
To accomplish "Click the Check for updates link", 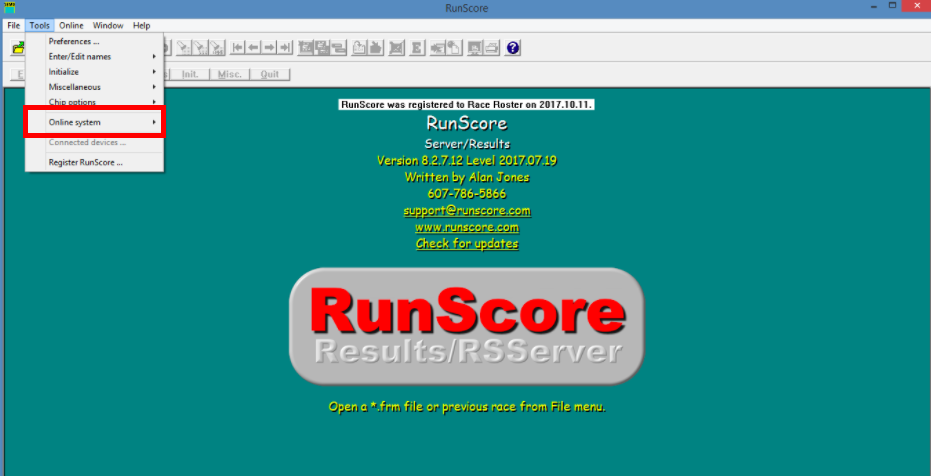I will (466, 244).
